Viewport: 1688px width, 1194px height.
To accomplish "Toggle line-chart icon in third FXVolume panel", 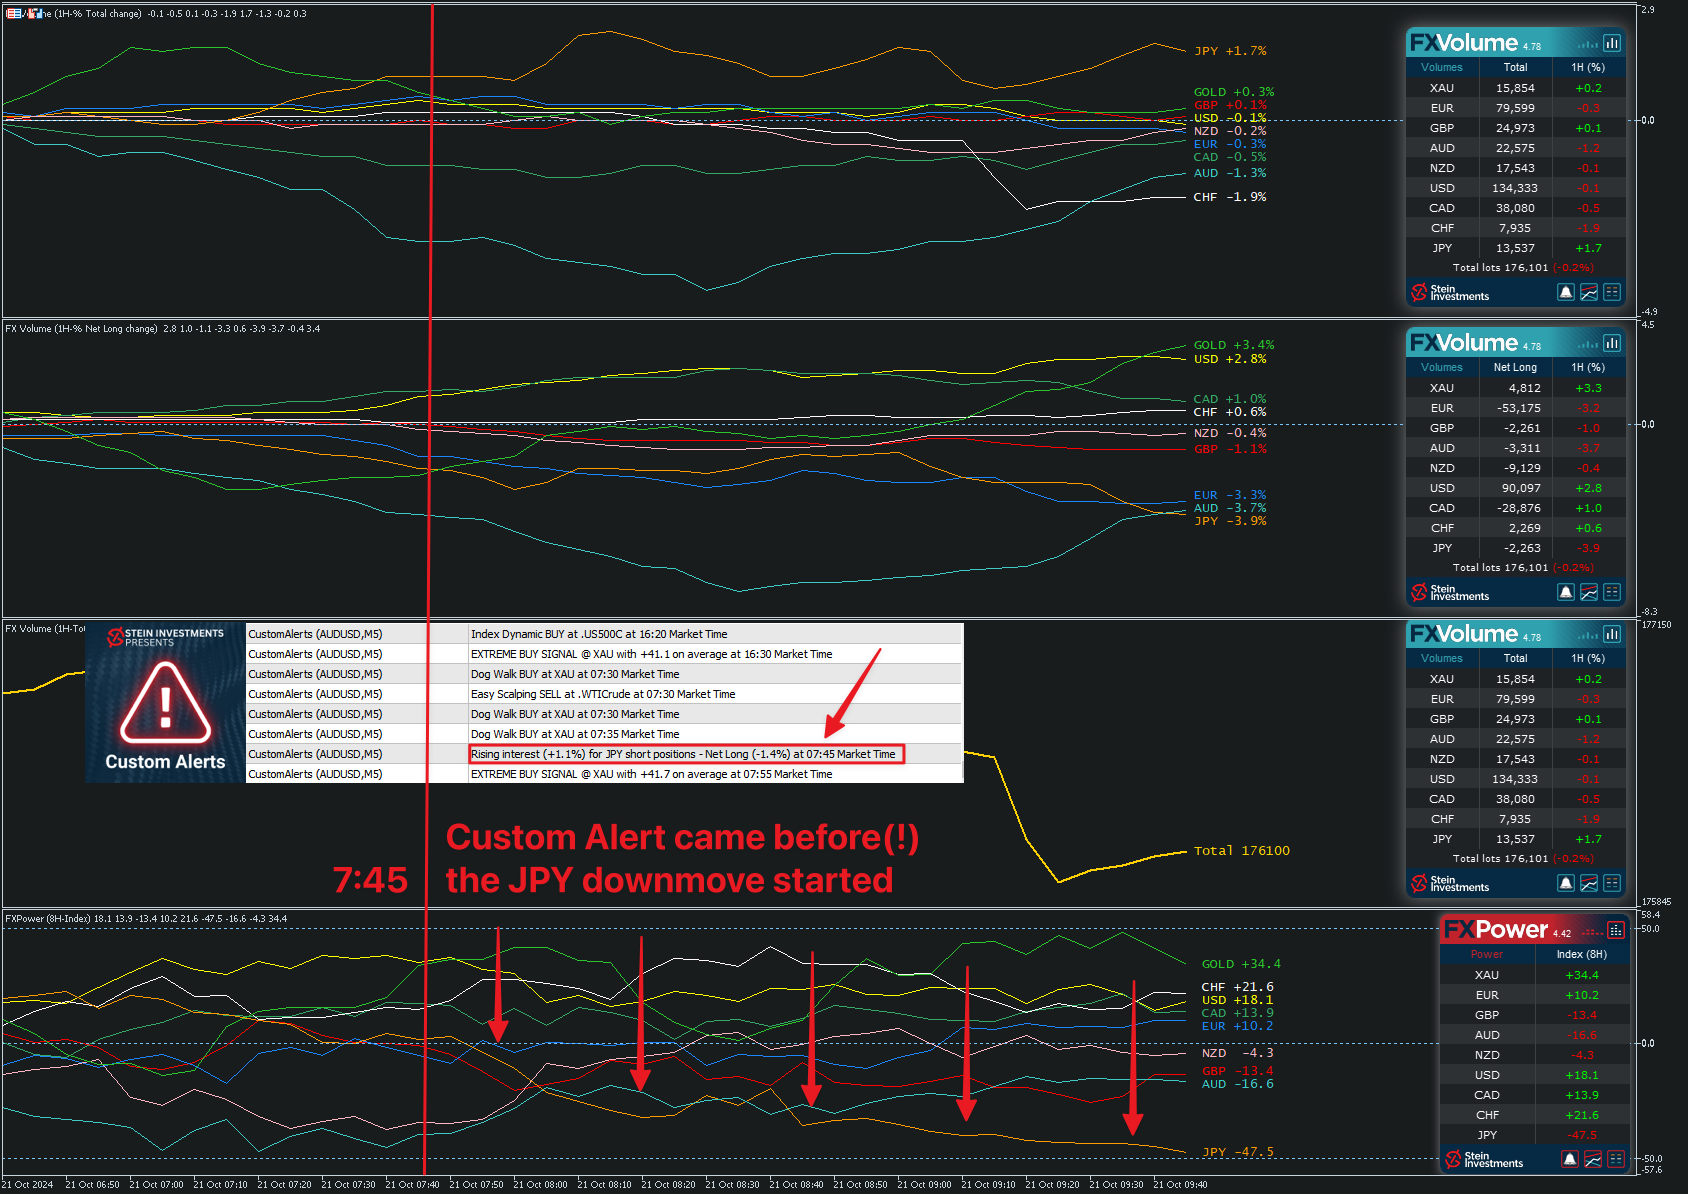I will [1589, 883].
